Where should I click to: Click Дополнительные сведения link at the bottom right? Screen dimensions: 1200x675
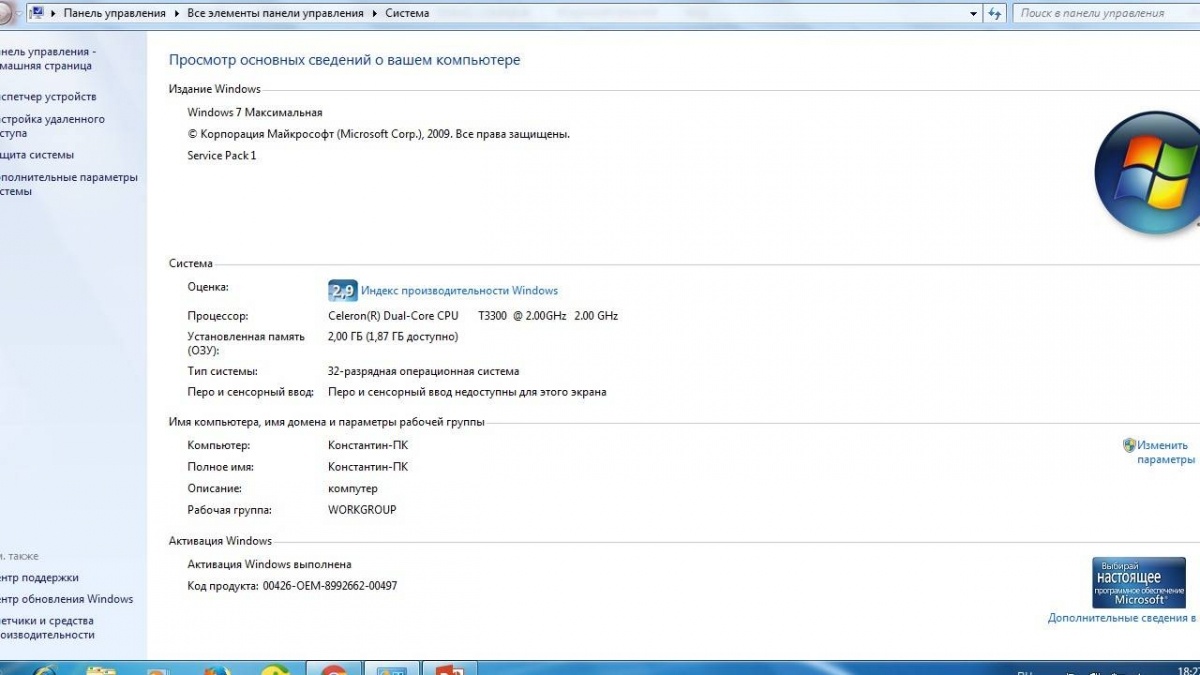click(x=1122, y=618)
